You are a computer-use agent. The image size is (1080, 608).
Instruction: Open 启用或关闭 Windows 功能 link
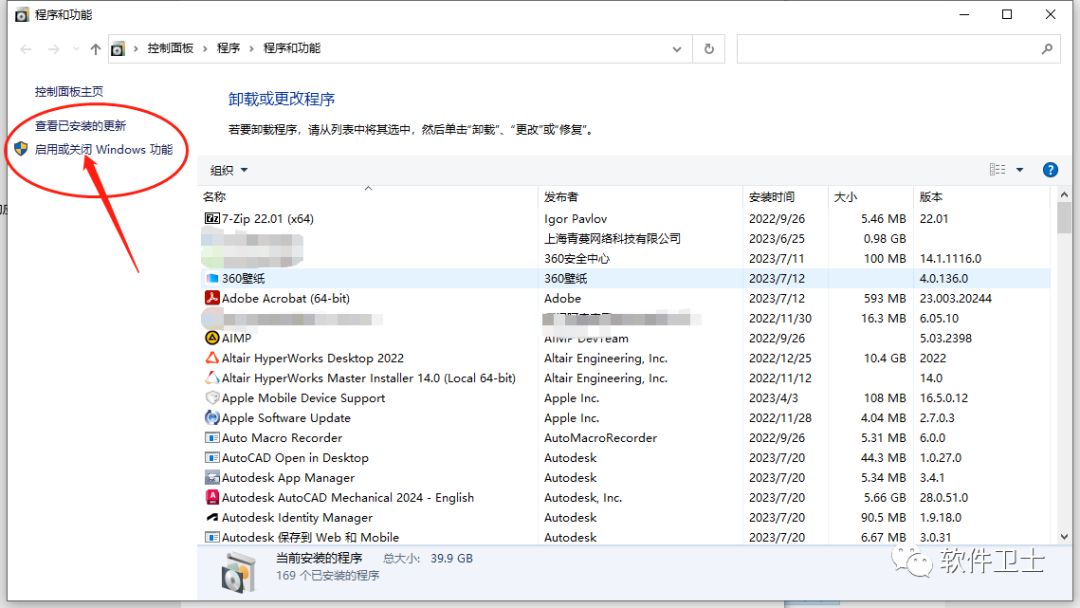(x=103, y=149)
